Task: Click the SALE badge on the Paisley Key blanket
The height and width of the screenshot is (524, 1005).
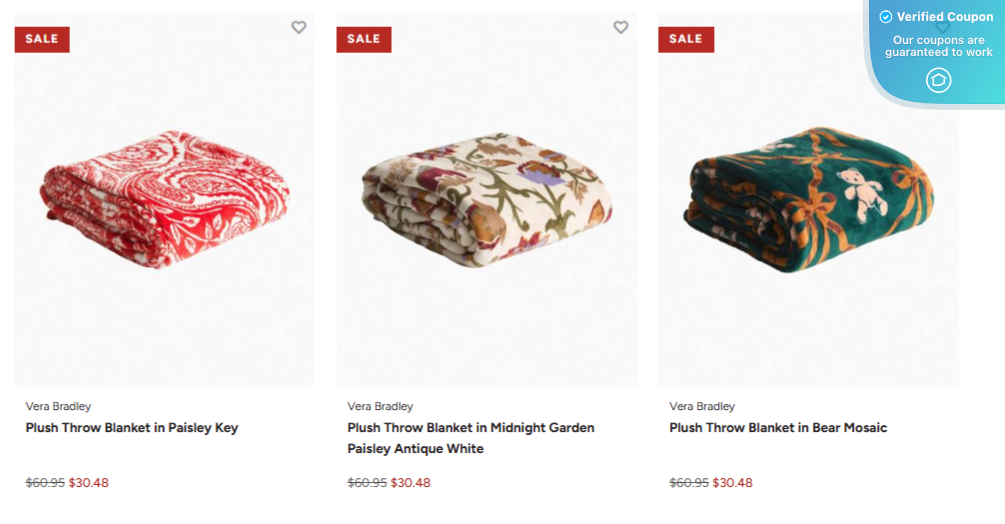Action: point(42,39)
